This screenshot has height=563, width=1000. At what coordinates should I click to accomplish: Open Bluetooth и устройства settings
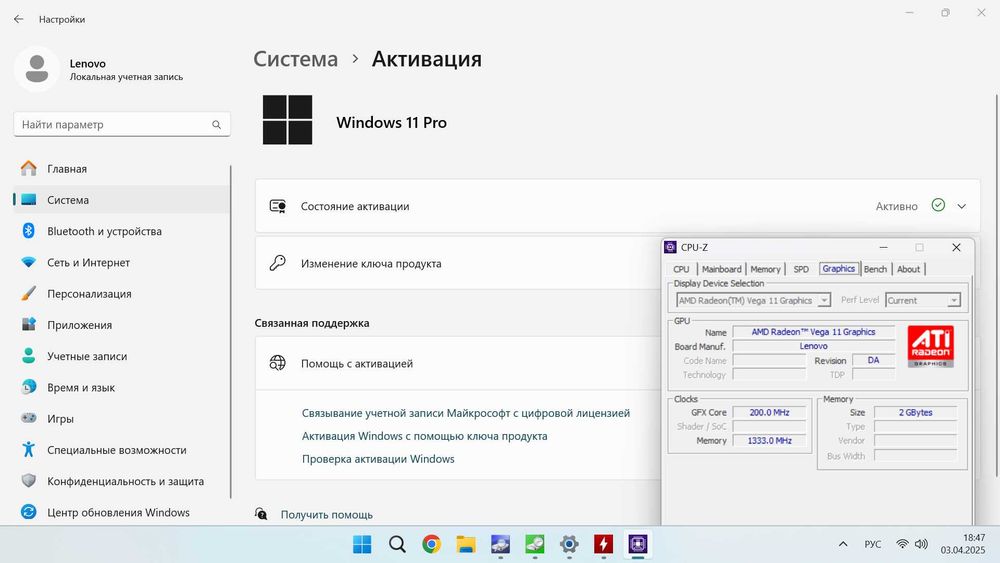(121, 231)
